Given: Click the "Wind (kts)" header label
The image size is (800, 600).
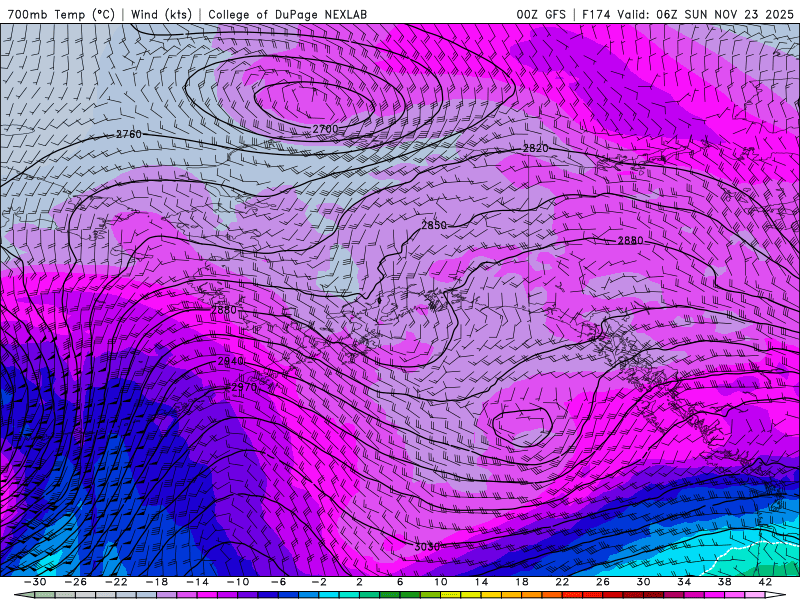Looking at the screenshot, I should click(x=161, y=14).
